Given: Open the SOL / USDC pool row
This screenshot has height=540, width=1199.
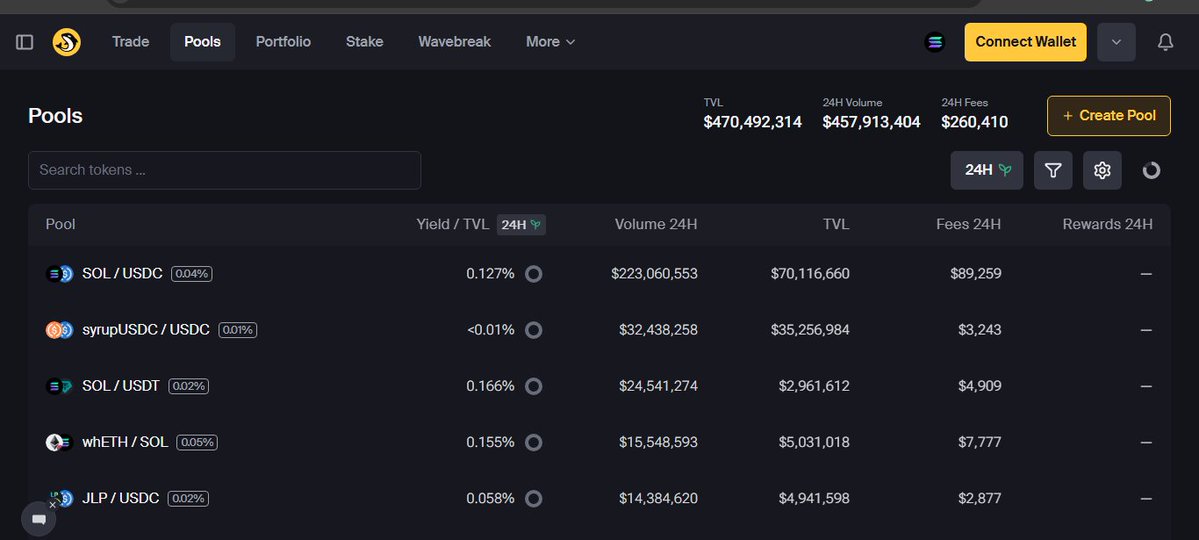Looking at the screenshot, I should pos(599,274).
